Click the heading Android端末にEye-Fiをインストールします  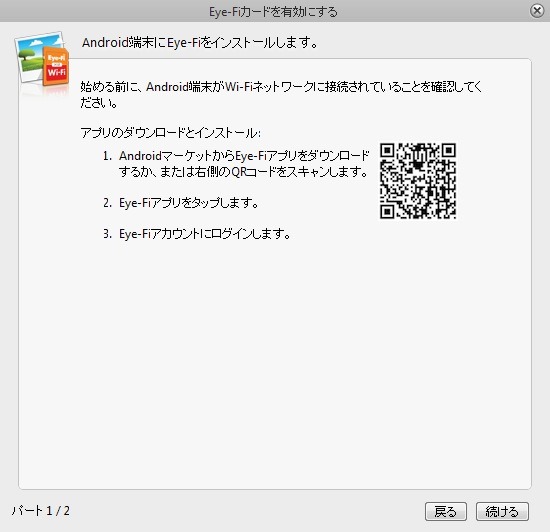[200, 43]
